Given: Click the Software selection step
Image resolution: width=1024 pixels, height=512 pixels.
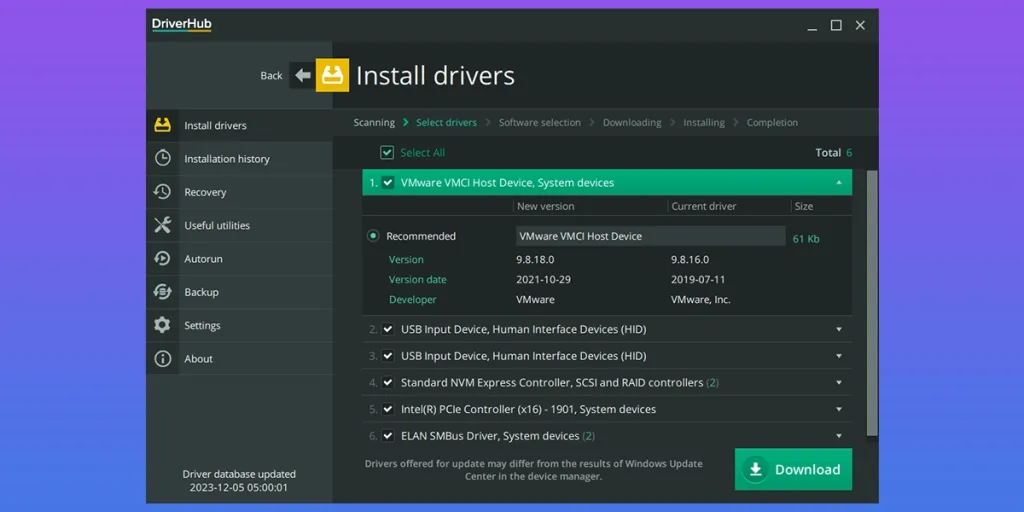Looking at the screenshot, I should coord(539,123).
